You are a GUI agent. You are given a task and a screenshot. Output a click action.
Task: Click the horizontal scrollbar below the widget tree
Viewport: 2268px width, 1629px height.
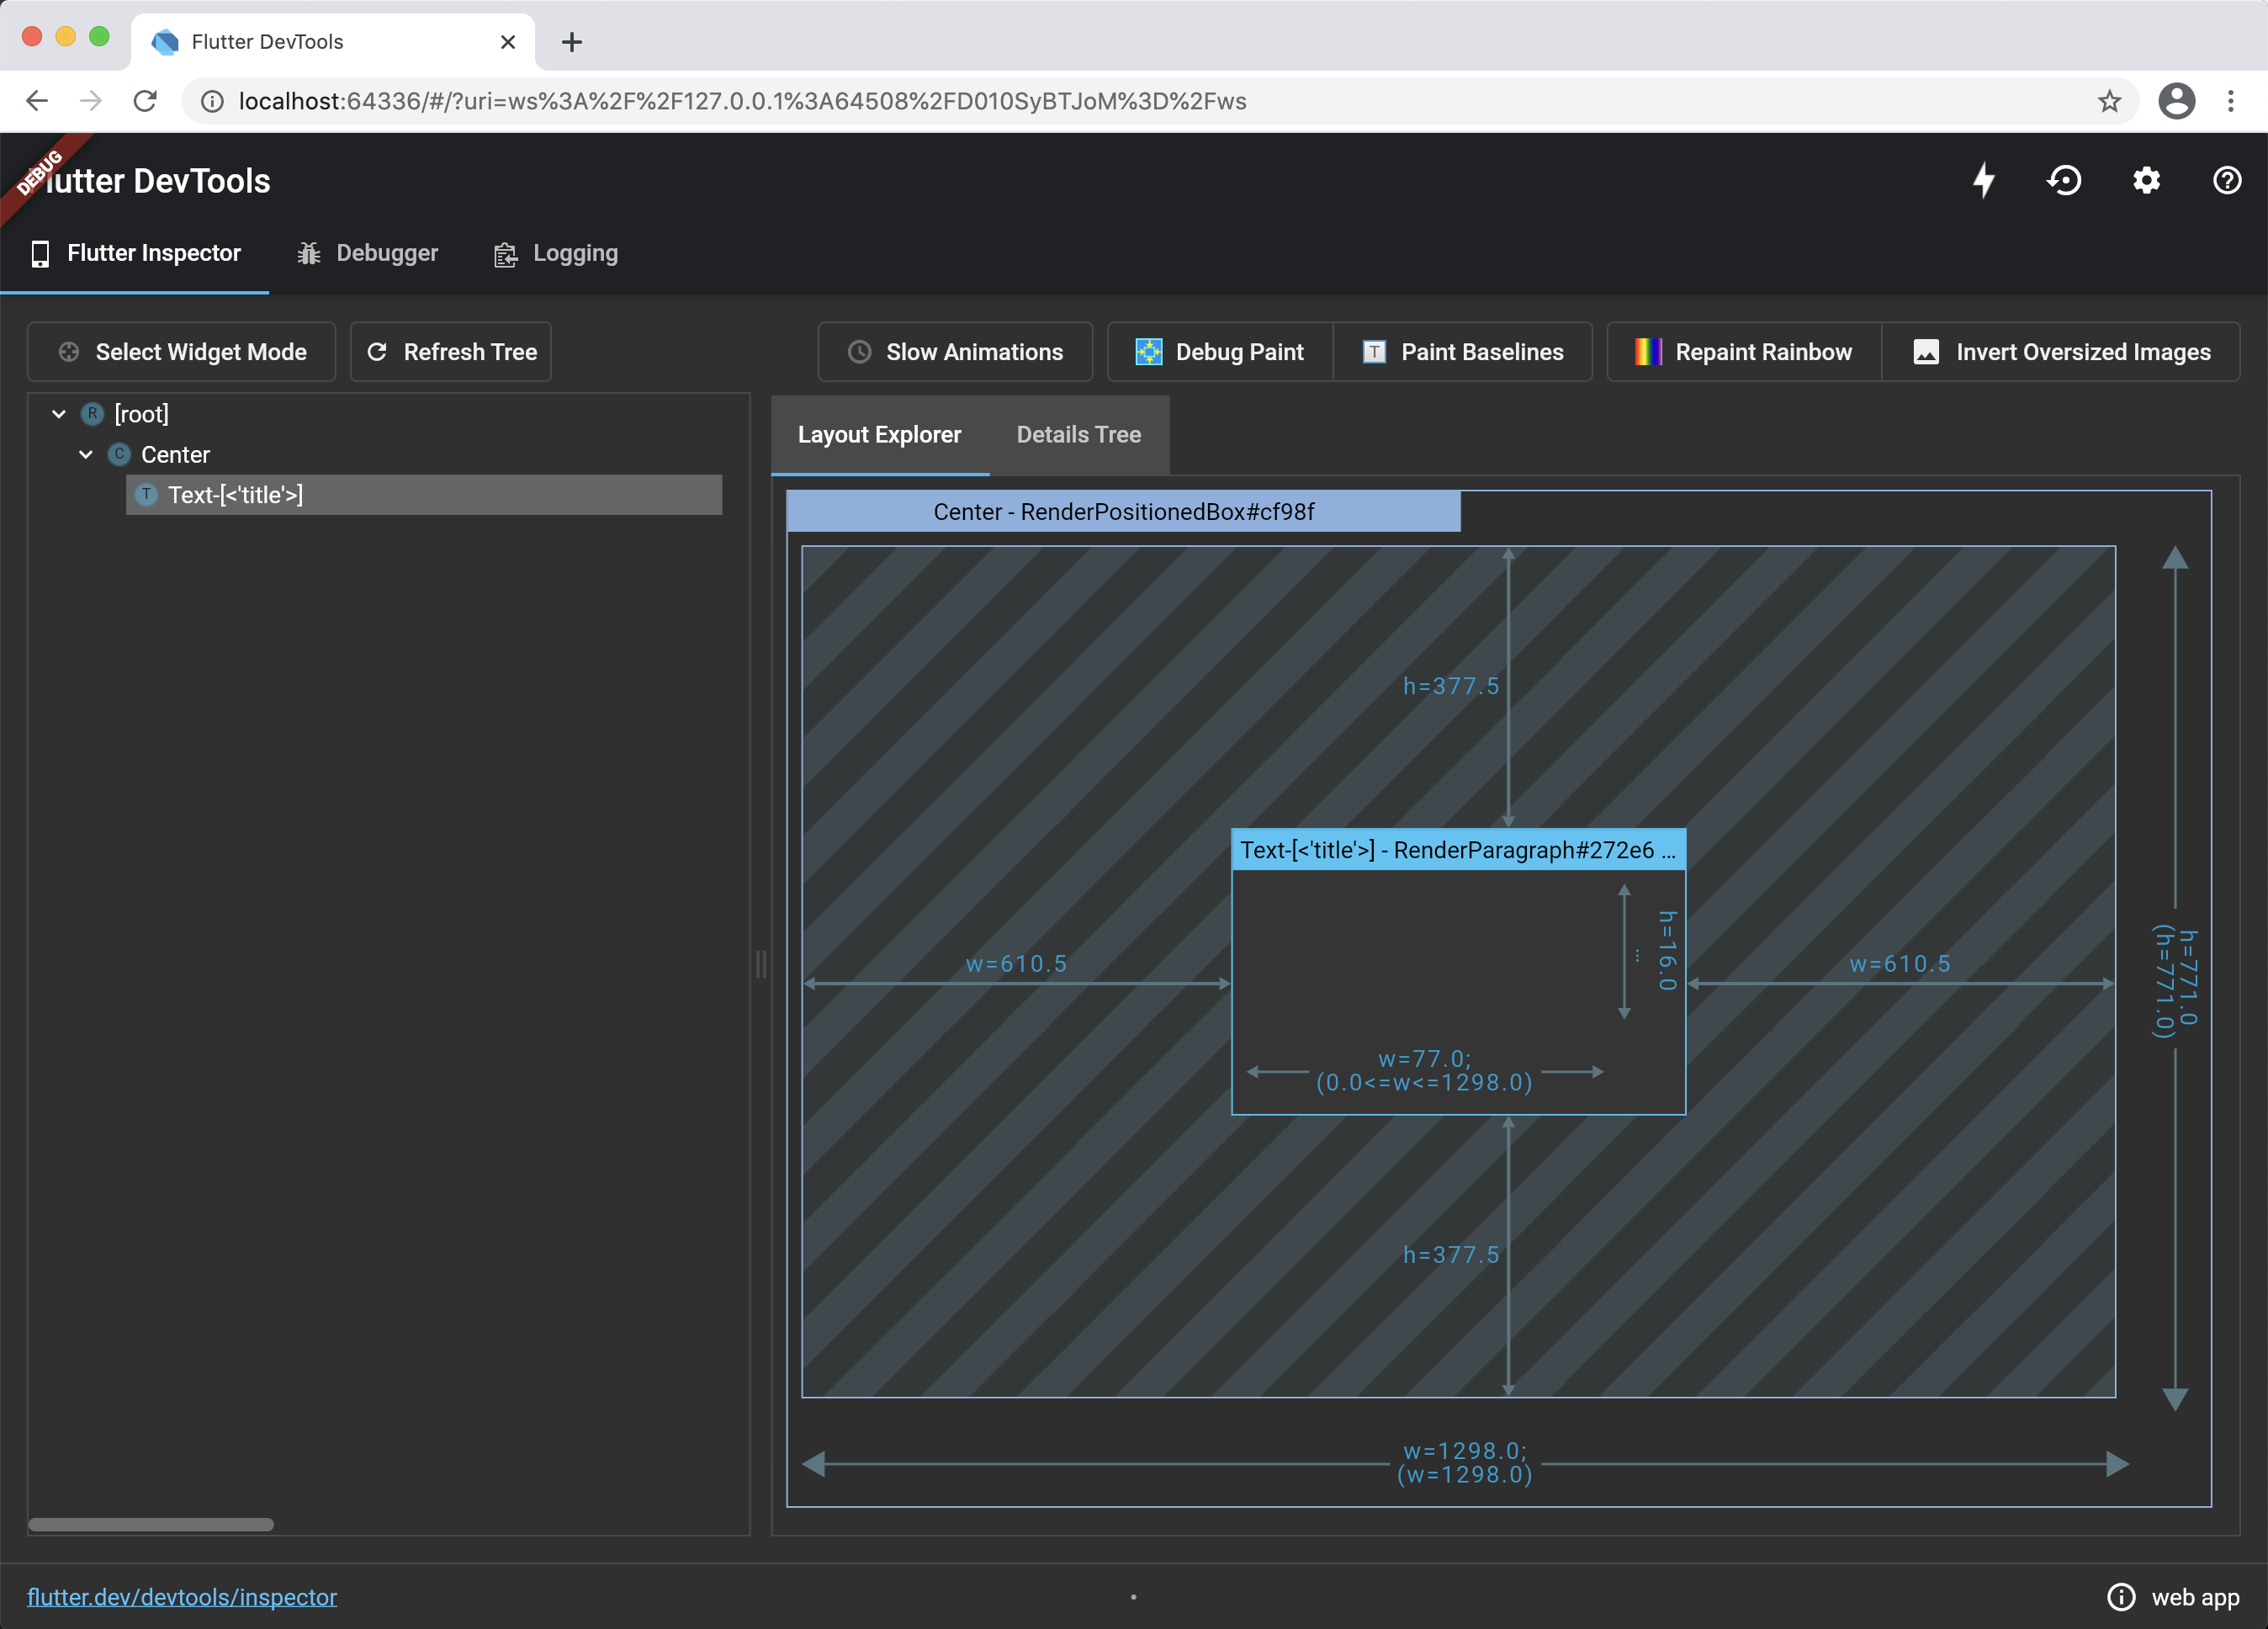point(150,1525)
